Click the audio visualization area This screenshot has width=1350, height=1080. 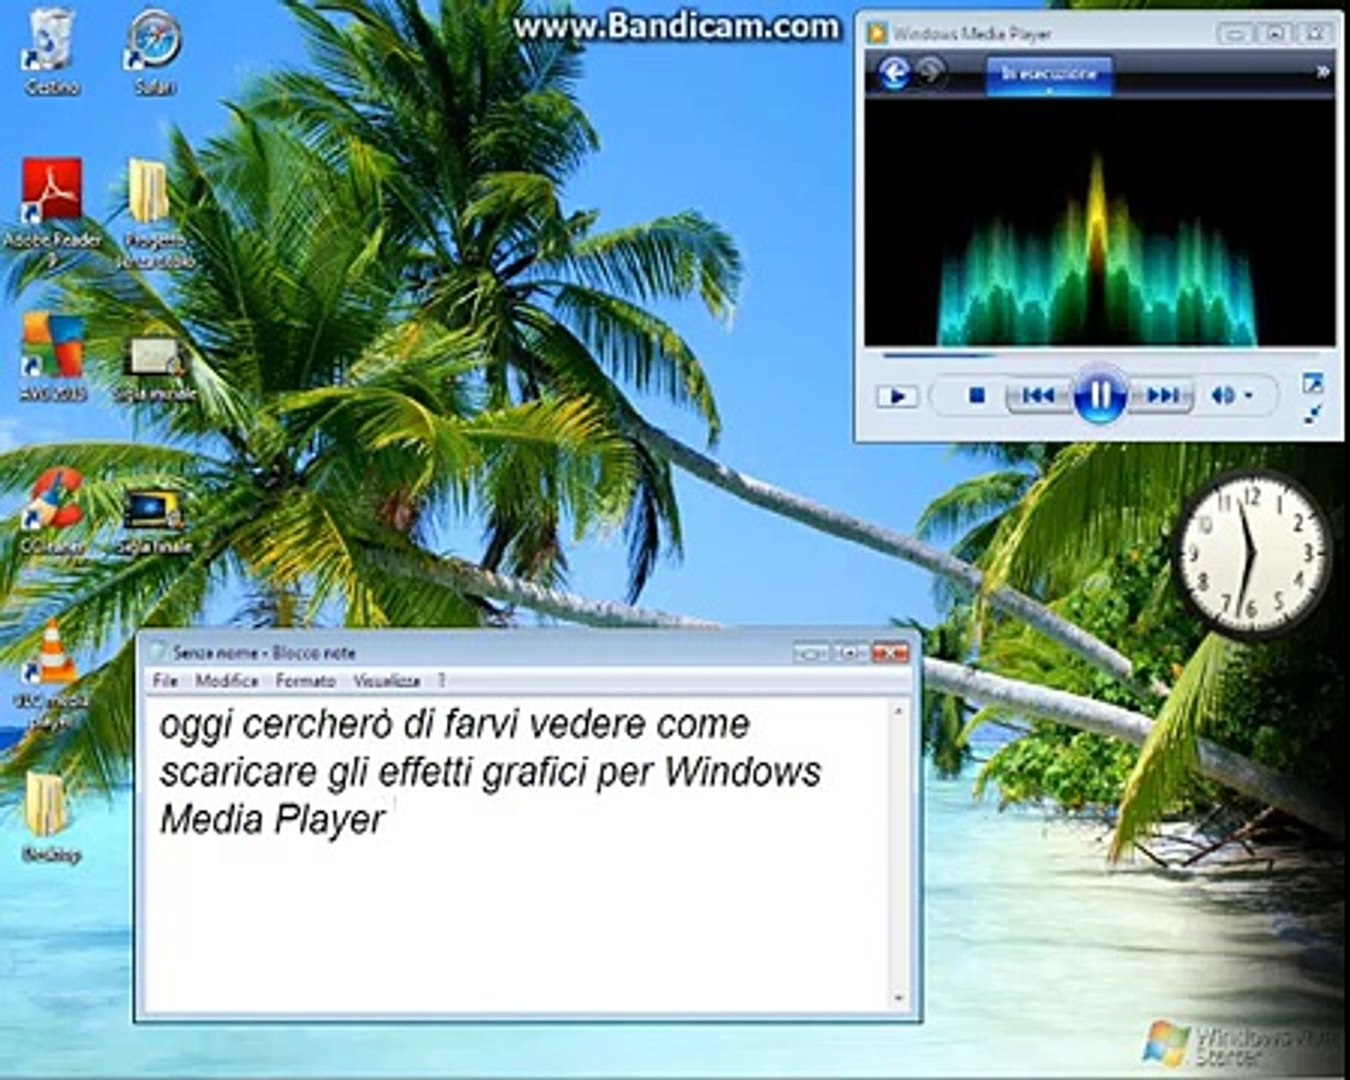click(x=1100, y=222)
